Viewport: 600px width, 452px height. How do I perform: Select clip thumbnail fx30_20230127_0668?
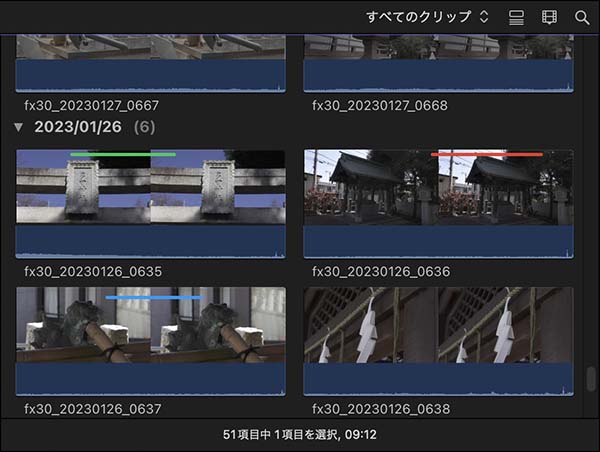pos(439,64)
